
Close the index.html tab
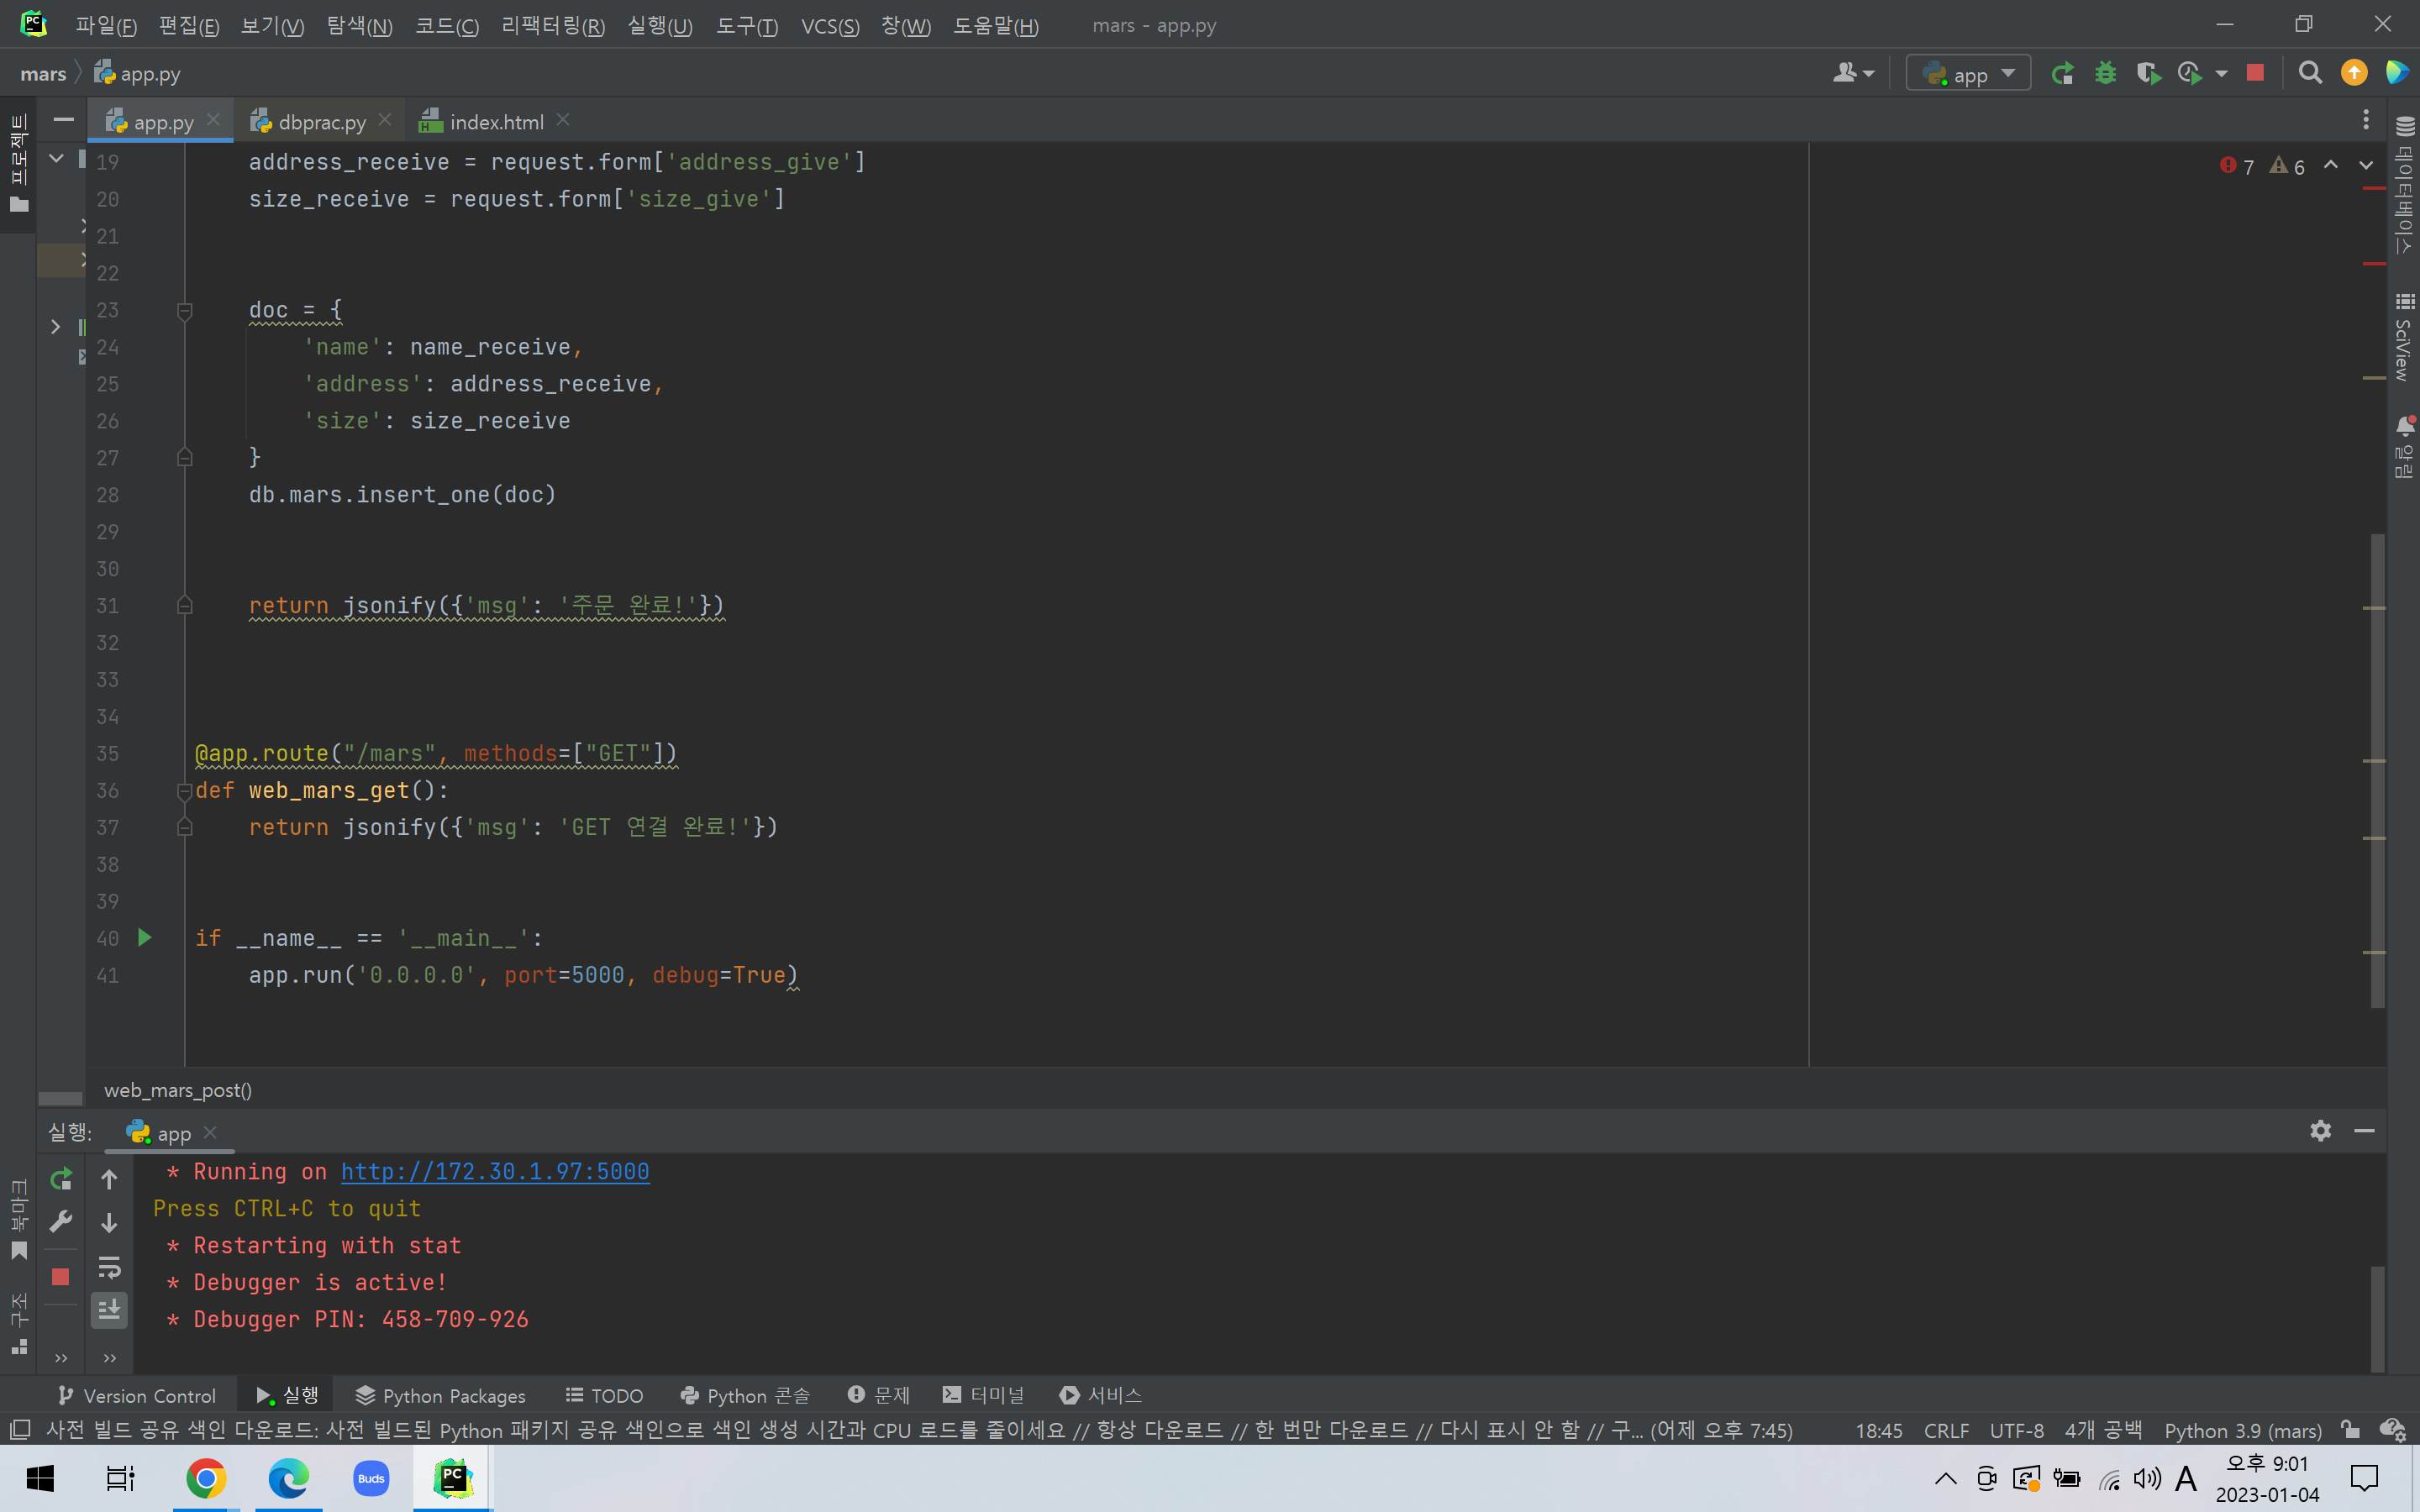pyautogui.click(x=563, y=120)
